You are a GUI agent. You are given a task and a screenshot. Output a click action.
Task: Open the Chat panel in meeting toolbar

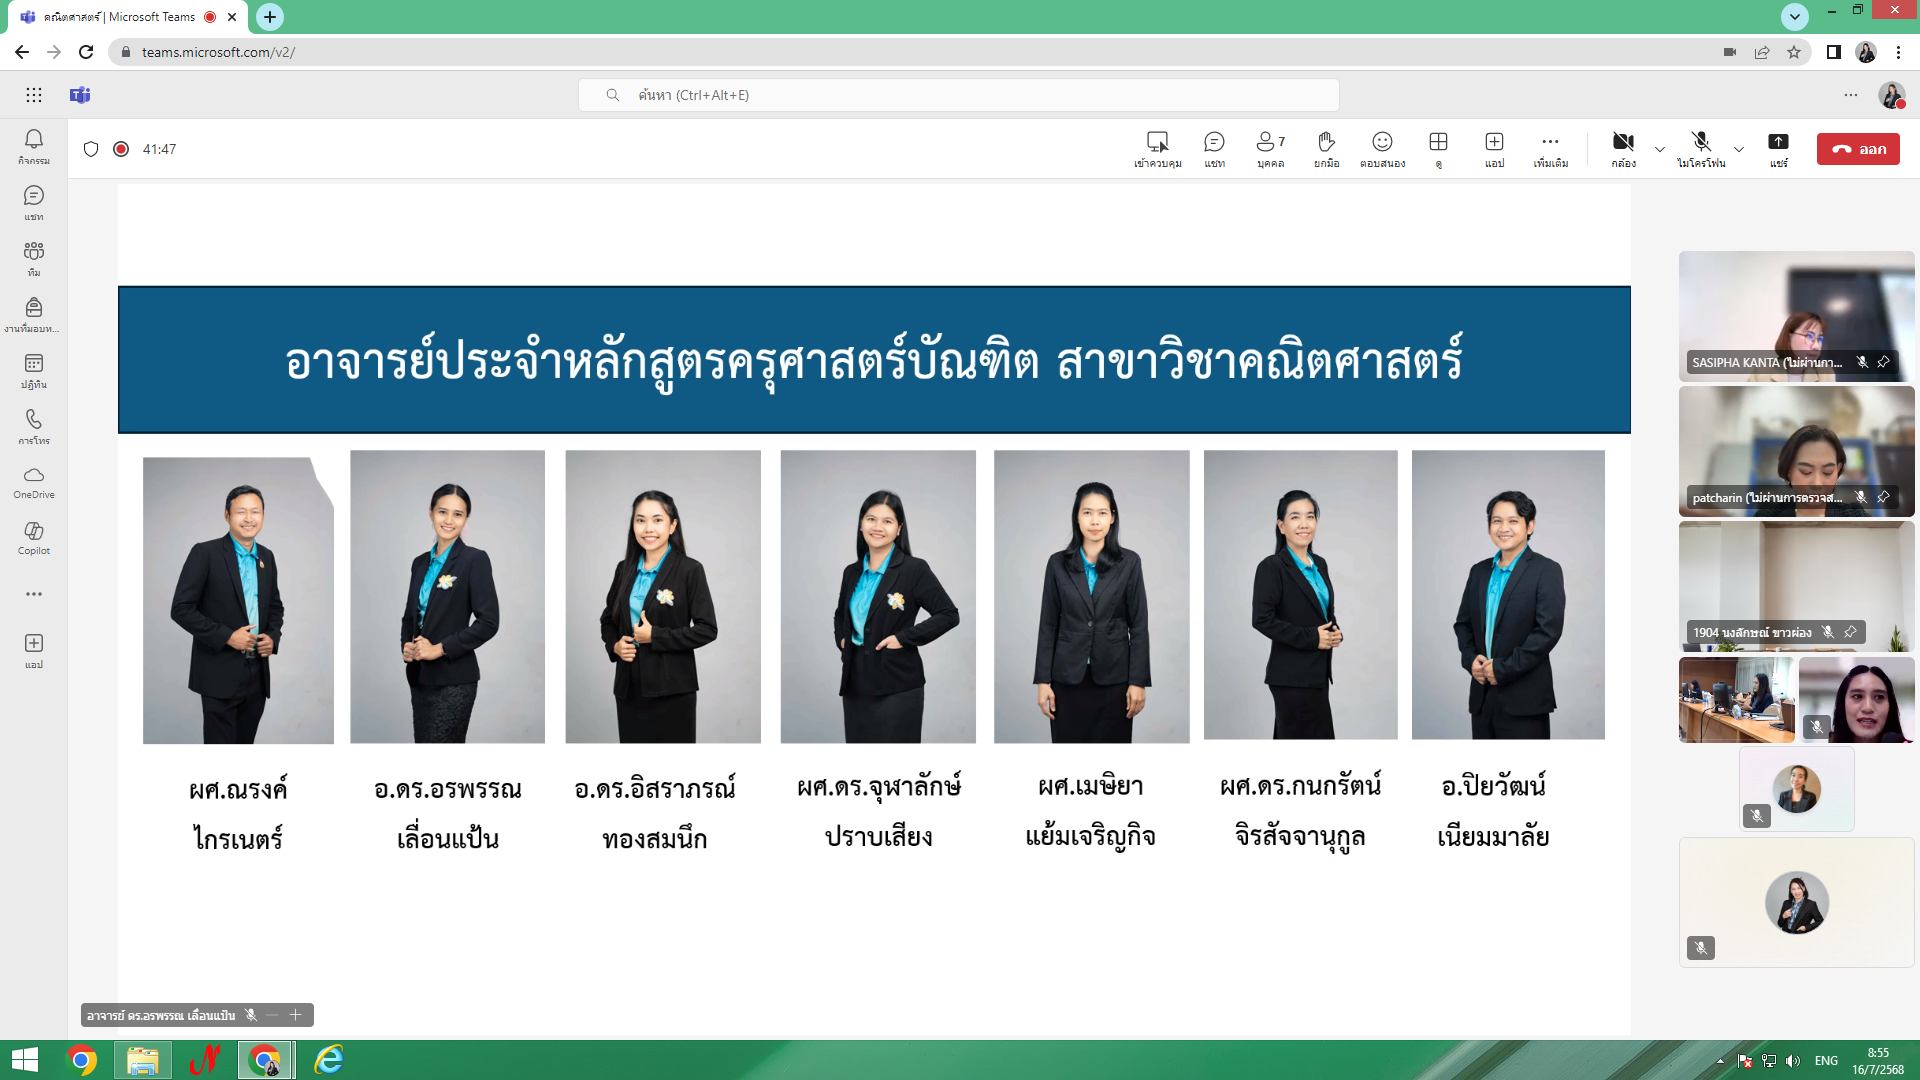tap(1214, 149)
